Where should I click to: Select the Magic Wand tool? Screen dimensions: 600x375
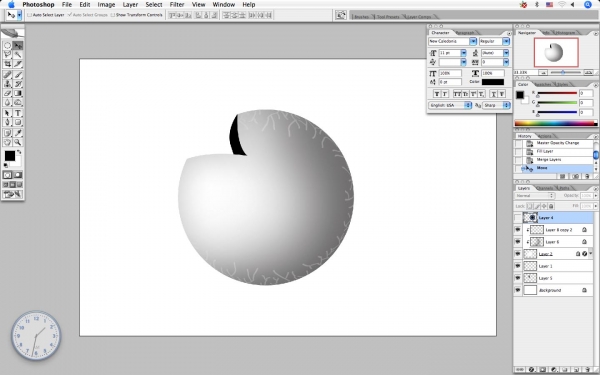[x=18, y=55]
